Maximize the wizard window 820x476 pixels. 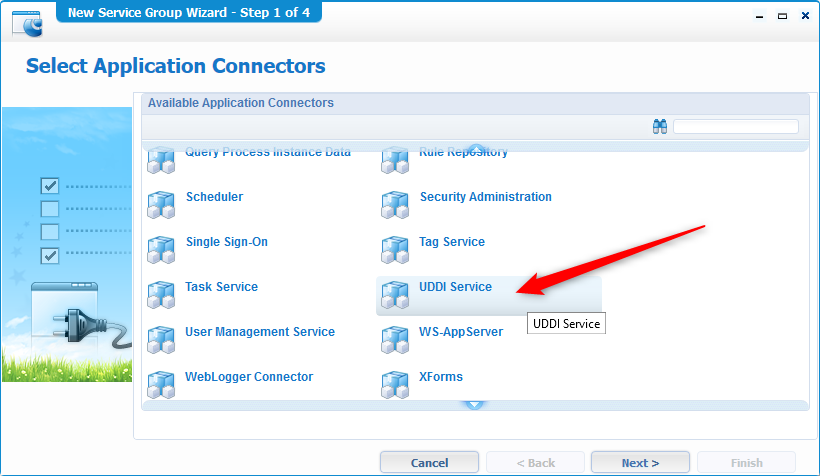tap(782, 16)
